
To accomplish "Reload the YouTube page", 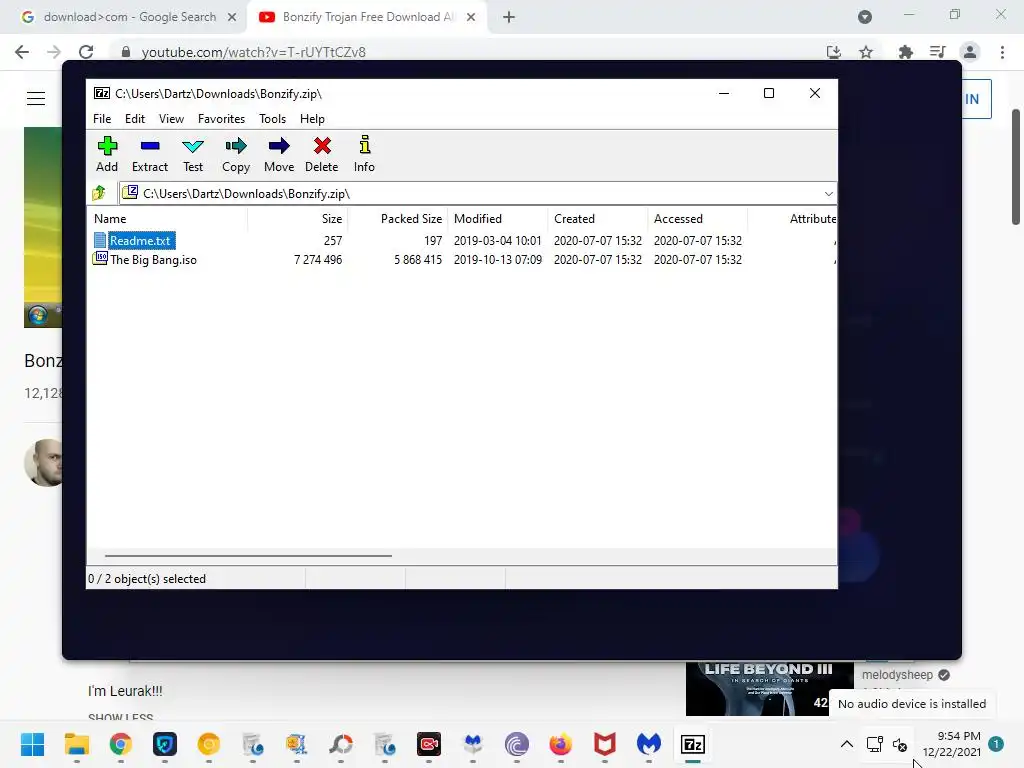I will click(x=86, y=52).
